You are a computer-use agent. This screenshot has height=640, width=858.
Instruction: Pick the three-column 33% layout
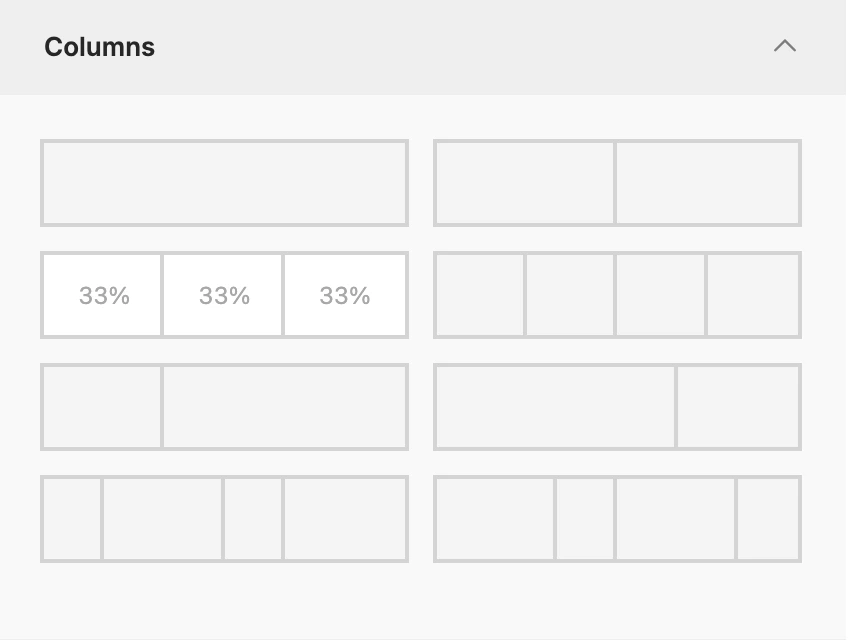coord(224,295)
